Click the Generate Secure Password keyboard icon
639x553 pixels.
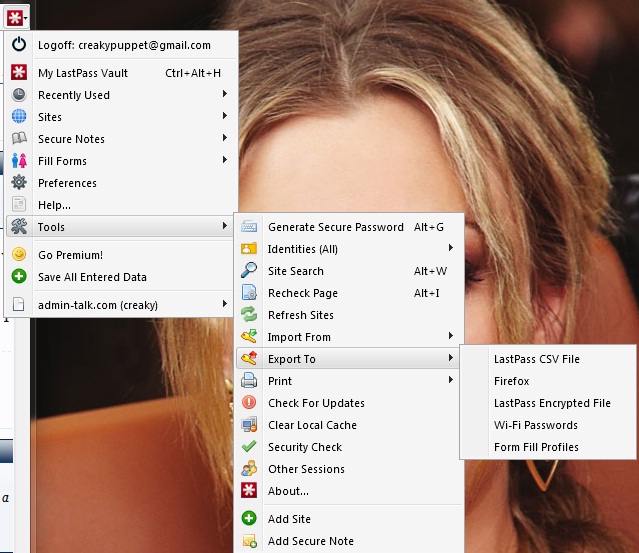[249, 227]
